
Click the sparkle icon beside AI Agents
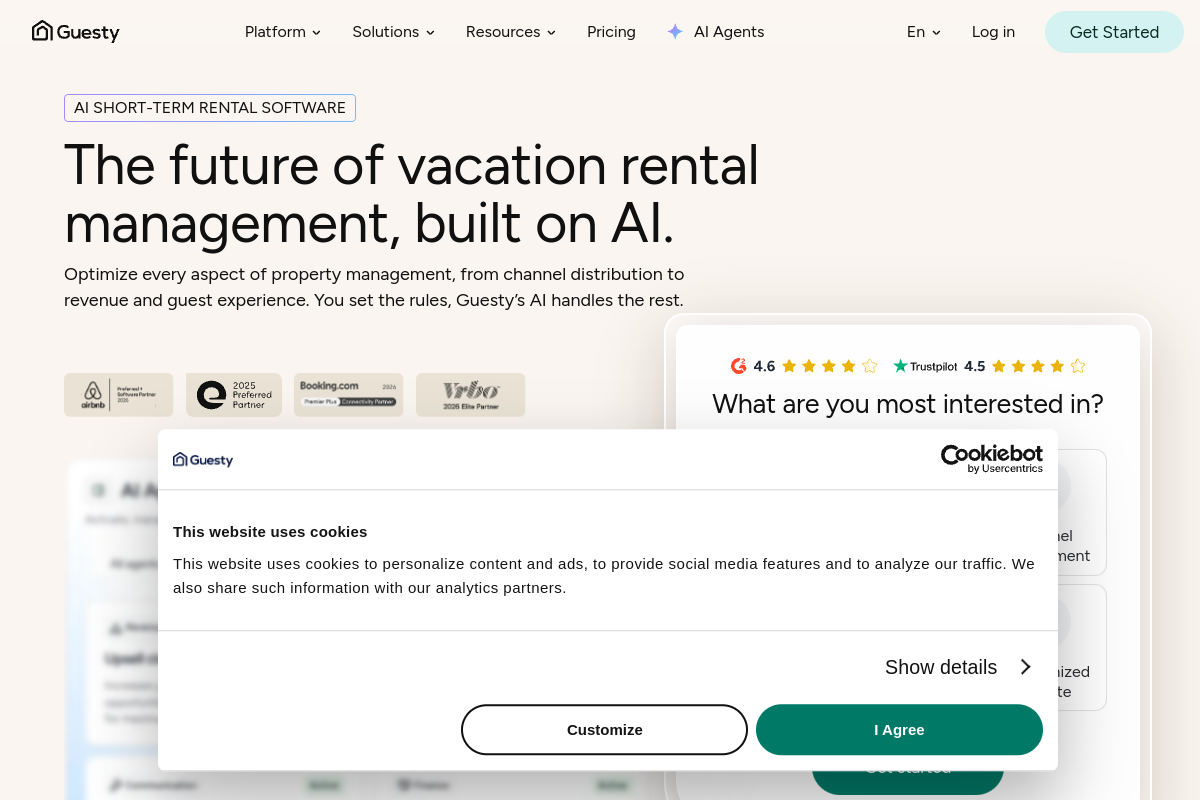(675, 32)
